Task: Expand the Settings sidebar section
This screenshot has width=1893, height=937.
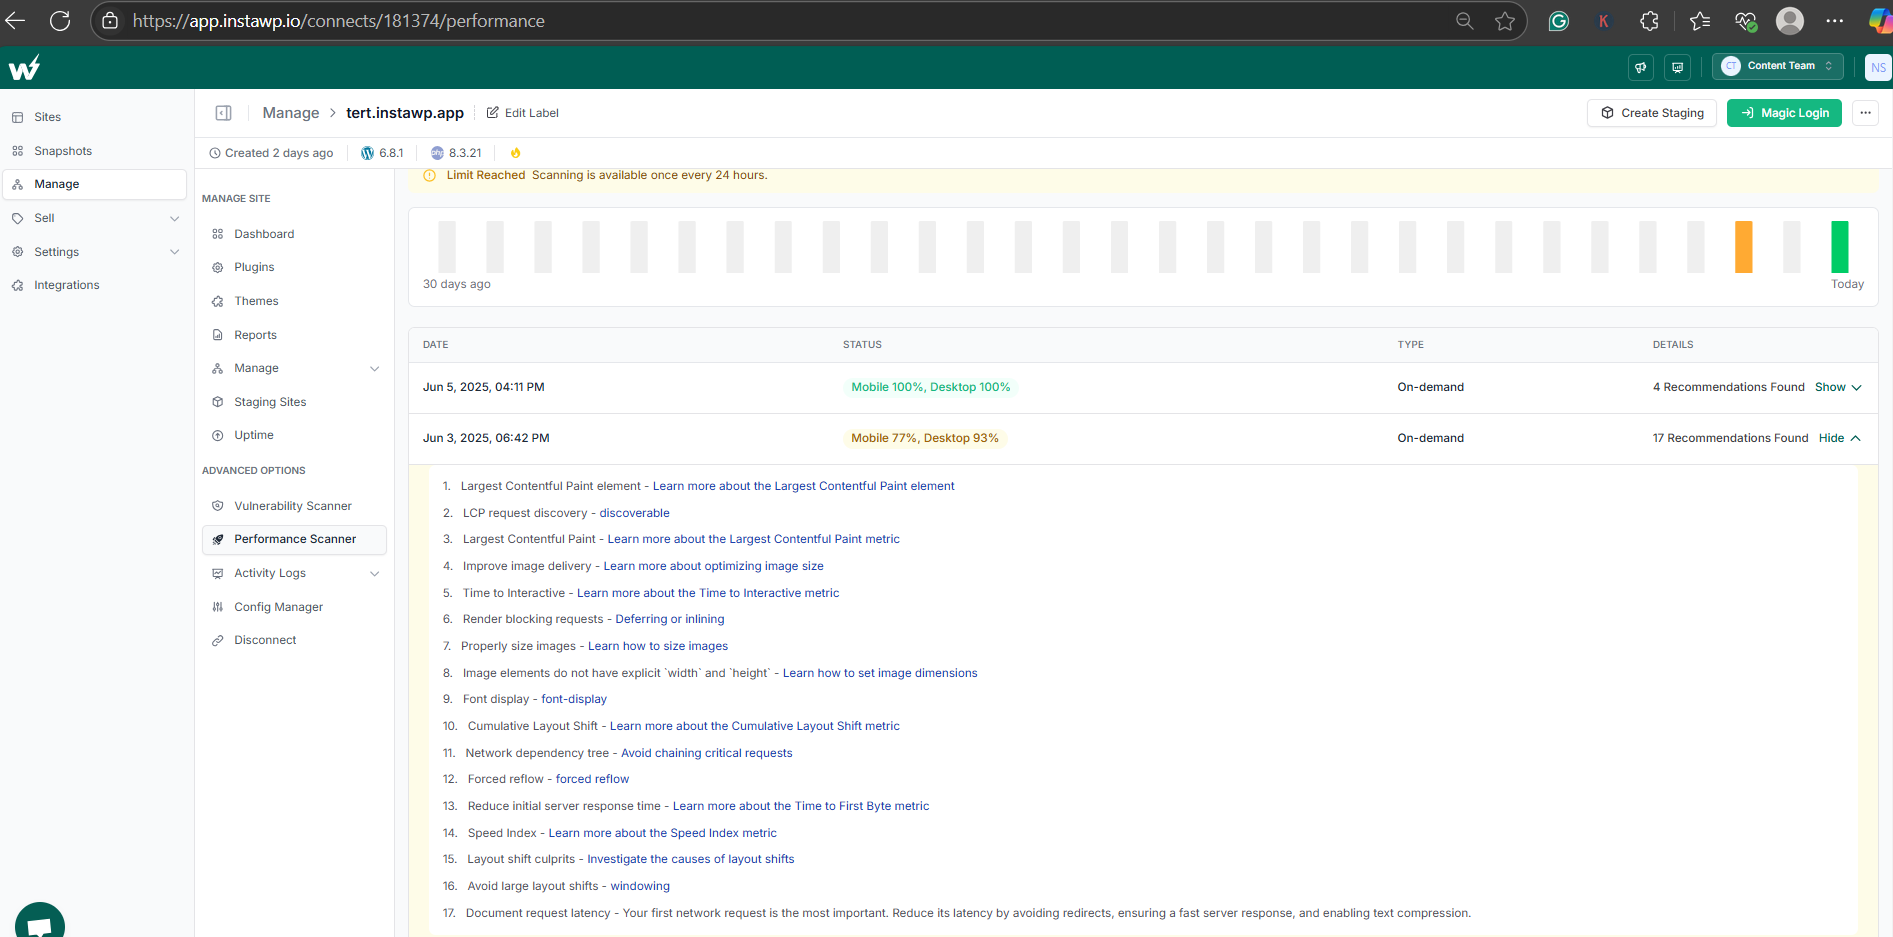Action: coord(174,252)
